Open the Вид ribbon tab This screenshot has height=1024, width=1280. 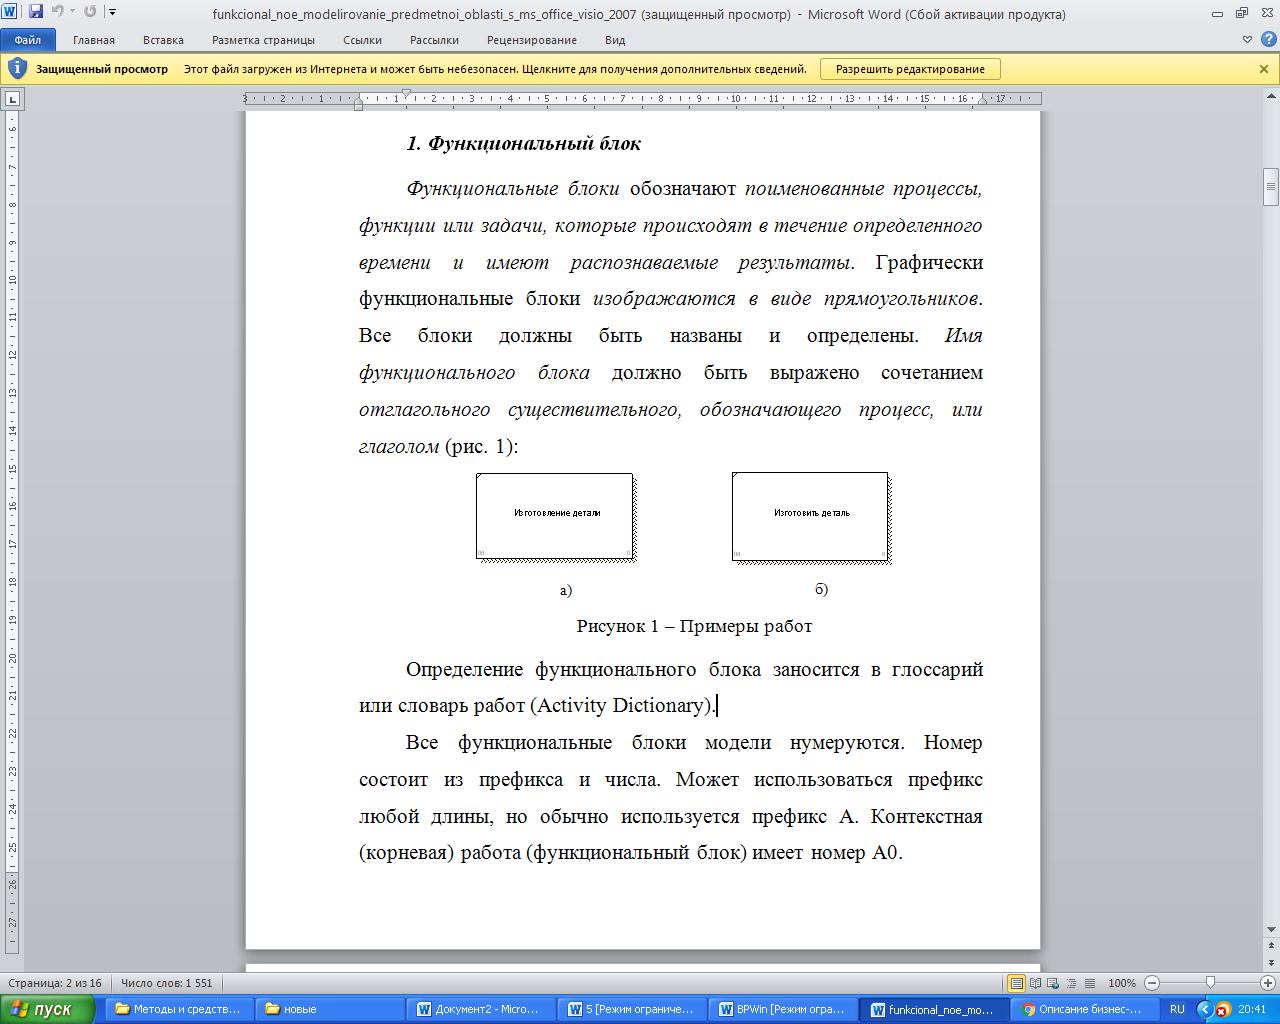pyautogui.click(x=615, y=40)
